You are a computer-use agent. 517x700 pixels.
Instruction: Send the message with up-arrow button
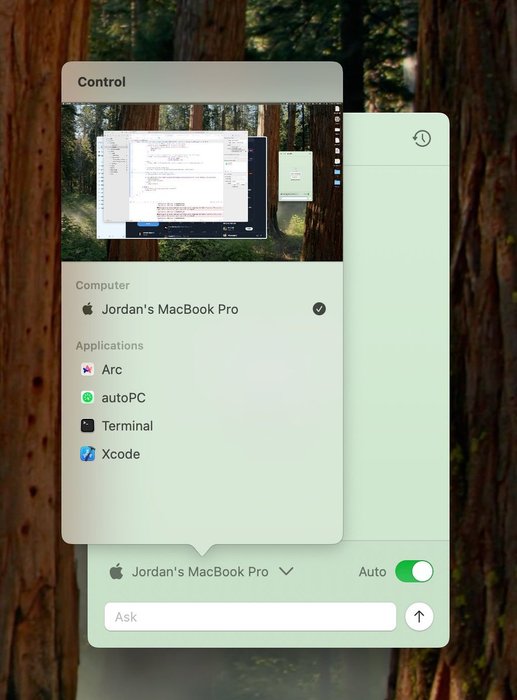[419, 617]
